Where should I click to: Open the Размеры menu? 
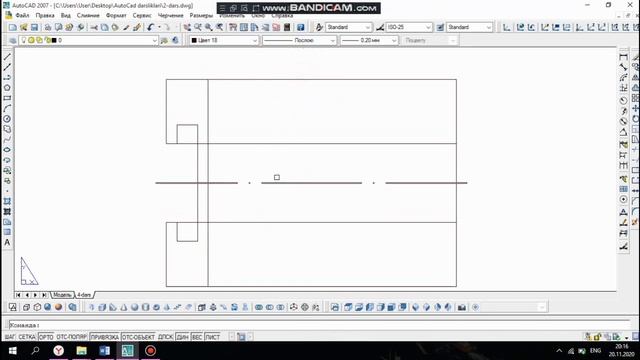(x=201, y=16)
